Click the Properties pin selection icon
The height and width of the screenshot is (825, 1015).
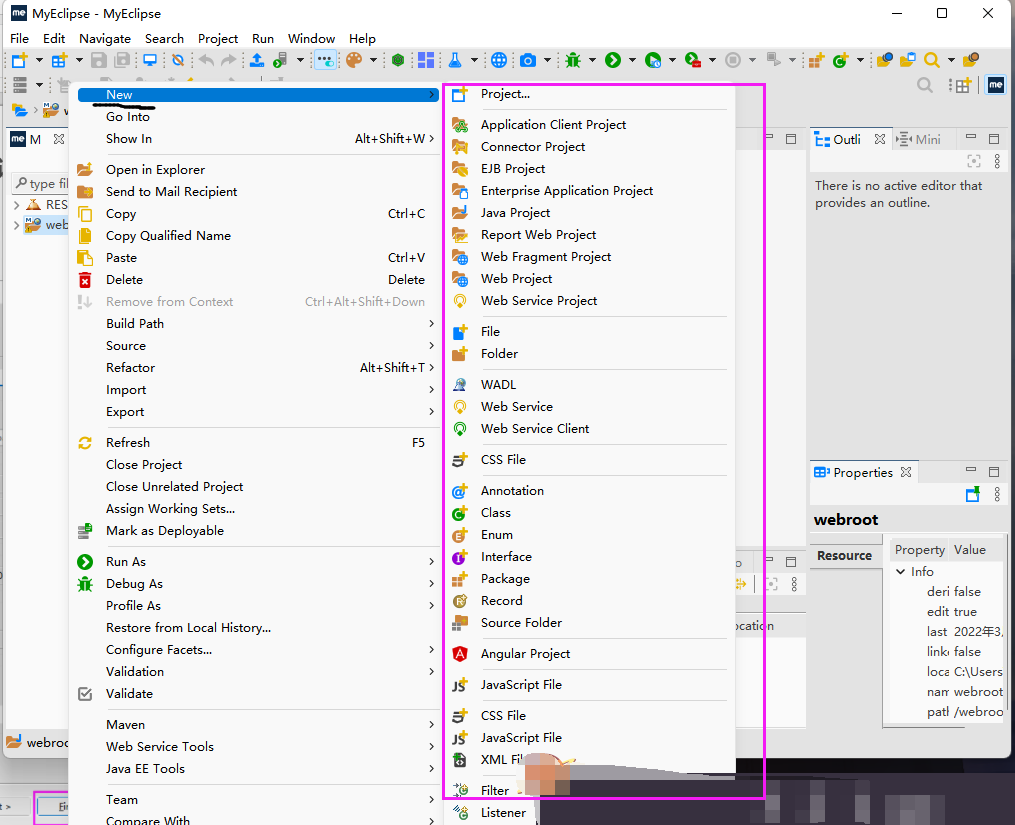click(973, 495)
